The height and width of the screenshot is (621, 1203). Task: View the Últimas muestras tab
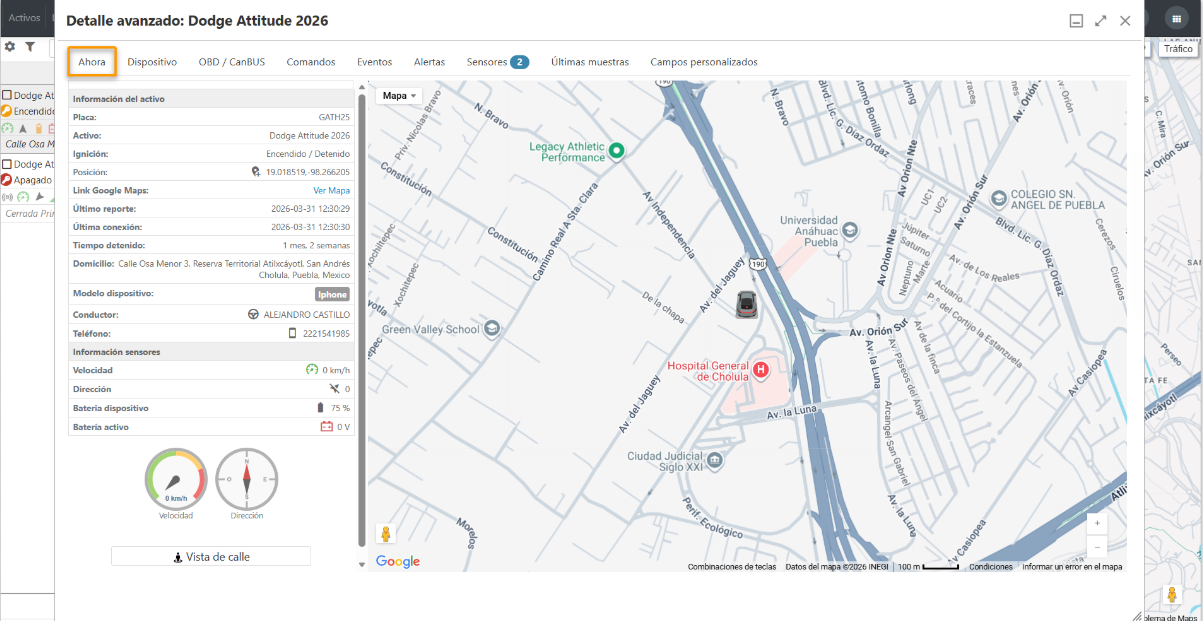(590, 62)
